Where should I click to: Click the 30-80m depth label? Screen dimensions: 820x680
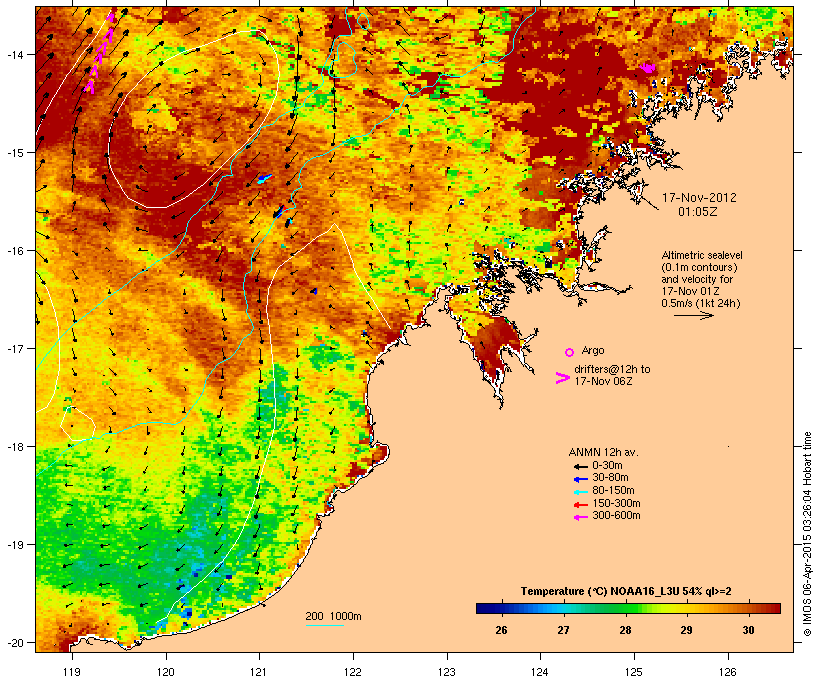(610, 478)
